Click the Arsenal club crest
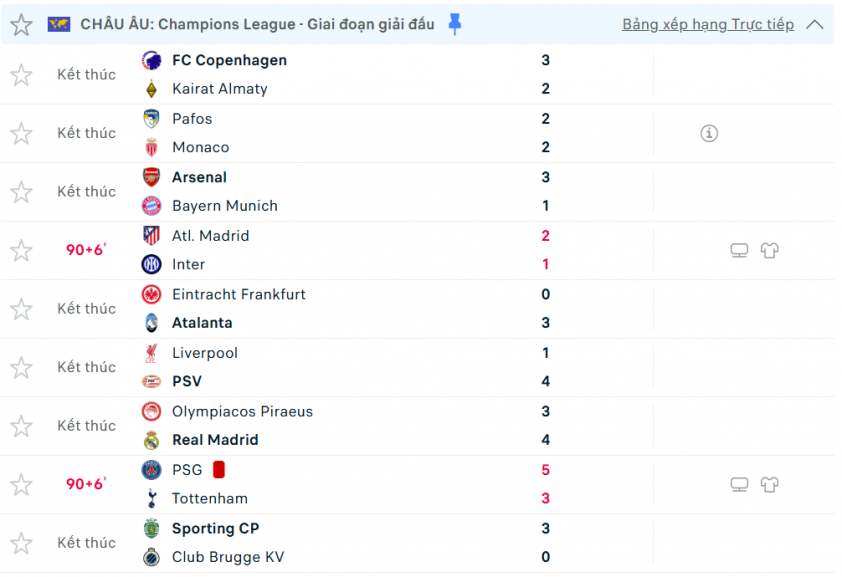The height and width of the screenshot is (577, 842). click(x=151, y=177)
